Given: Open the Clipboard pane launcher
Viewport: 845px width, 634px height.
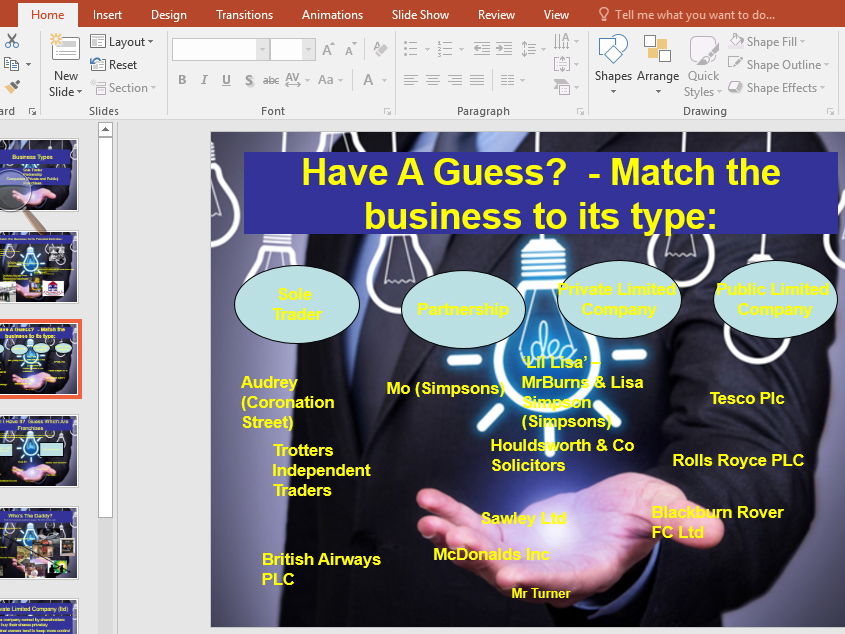Looking at the screenshot, I should click(32, 111).
